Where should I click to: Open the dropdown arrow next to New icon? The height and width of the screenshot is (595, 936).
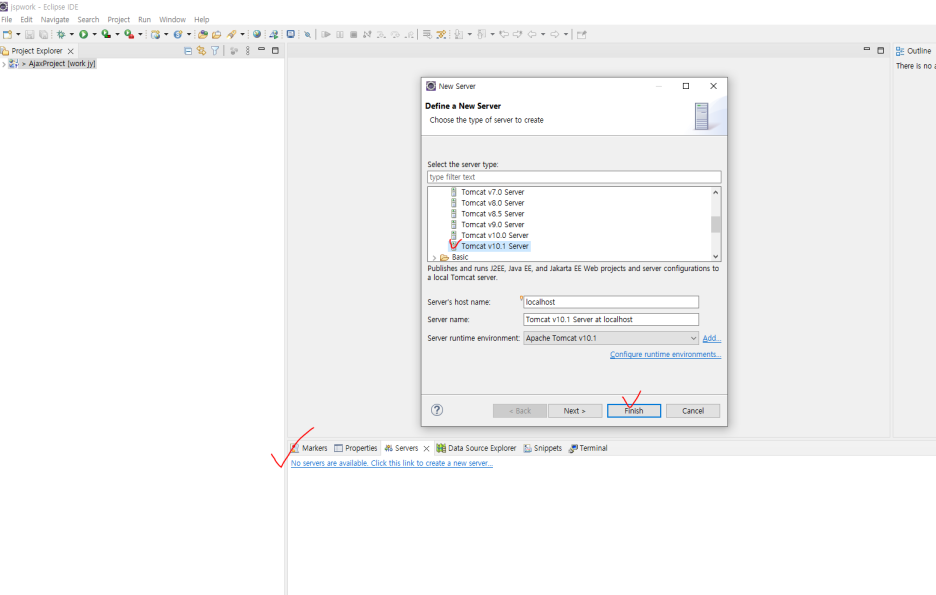coord(18,35)
